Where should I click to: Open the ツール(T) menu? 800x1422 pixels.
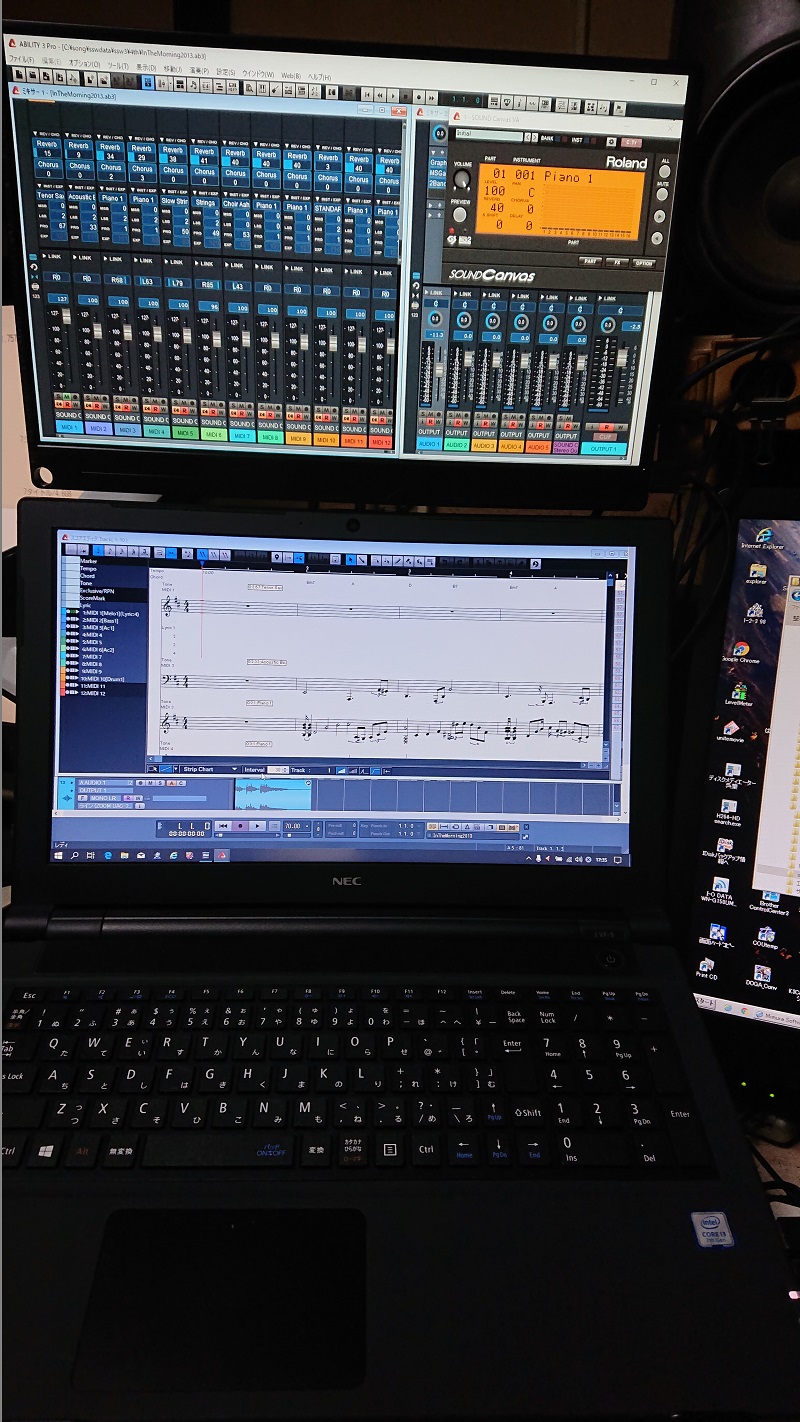(118, 65)
